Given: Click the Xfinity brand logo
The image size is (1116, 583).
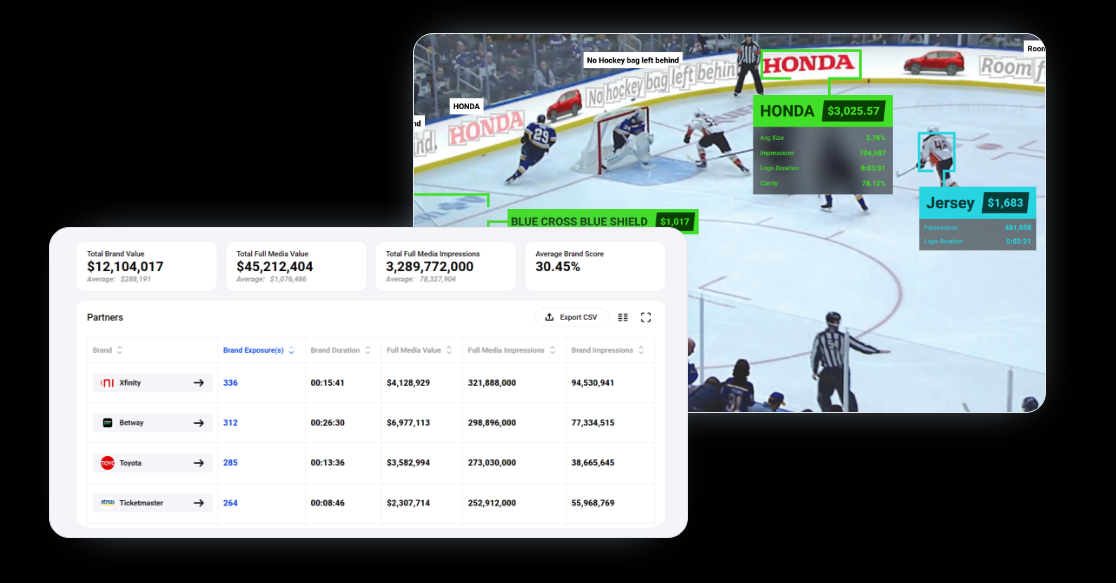Looking at the screenshot, I should pyautogui.click(x=110, y=383).
